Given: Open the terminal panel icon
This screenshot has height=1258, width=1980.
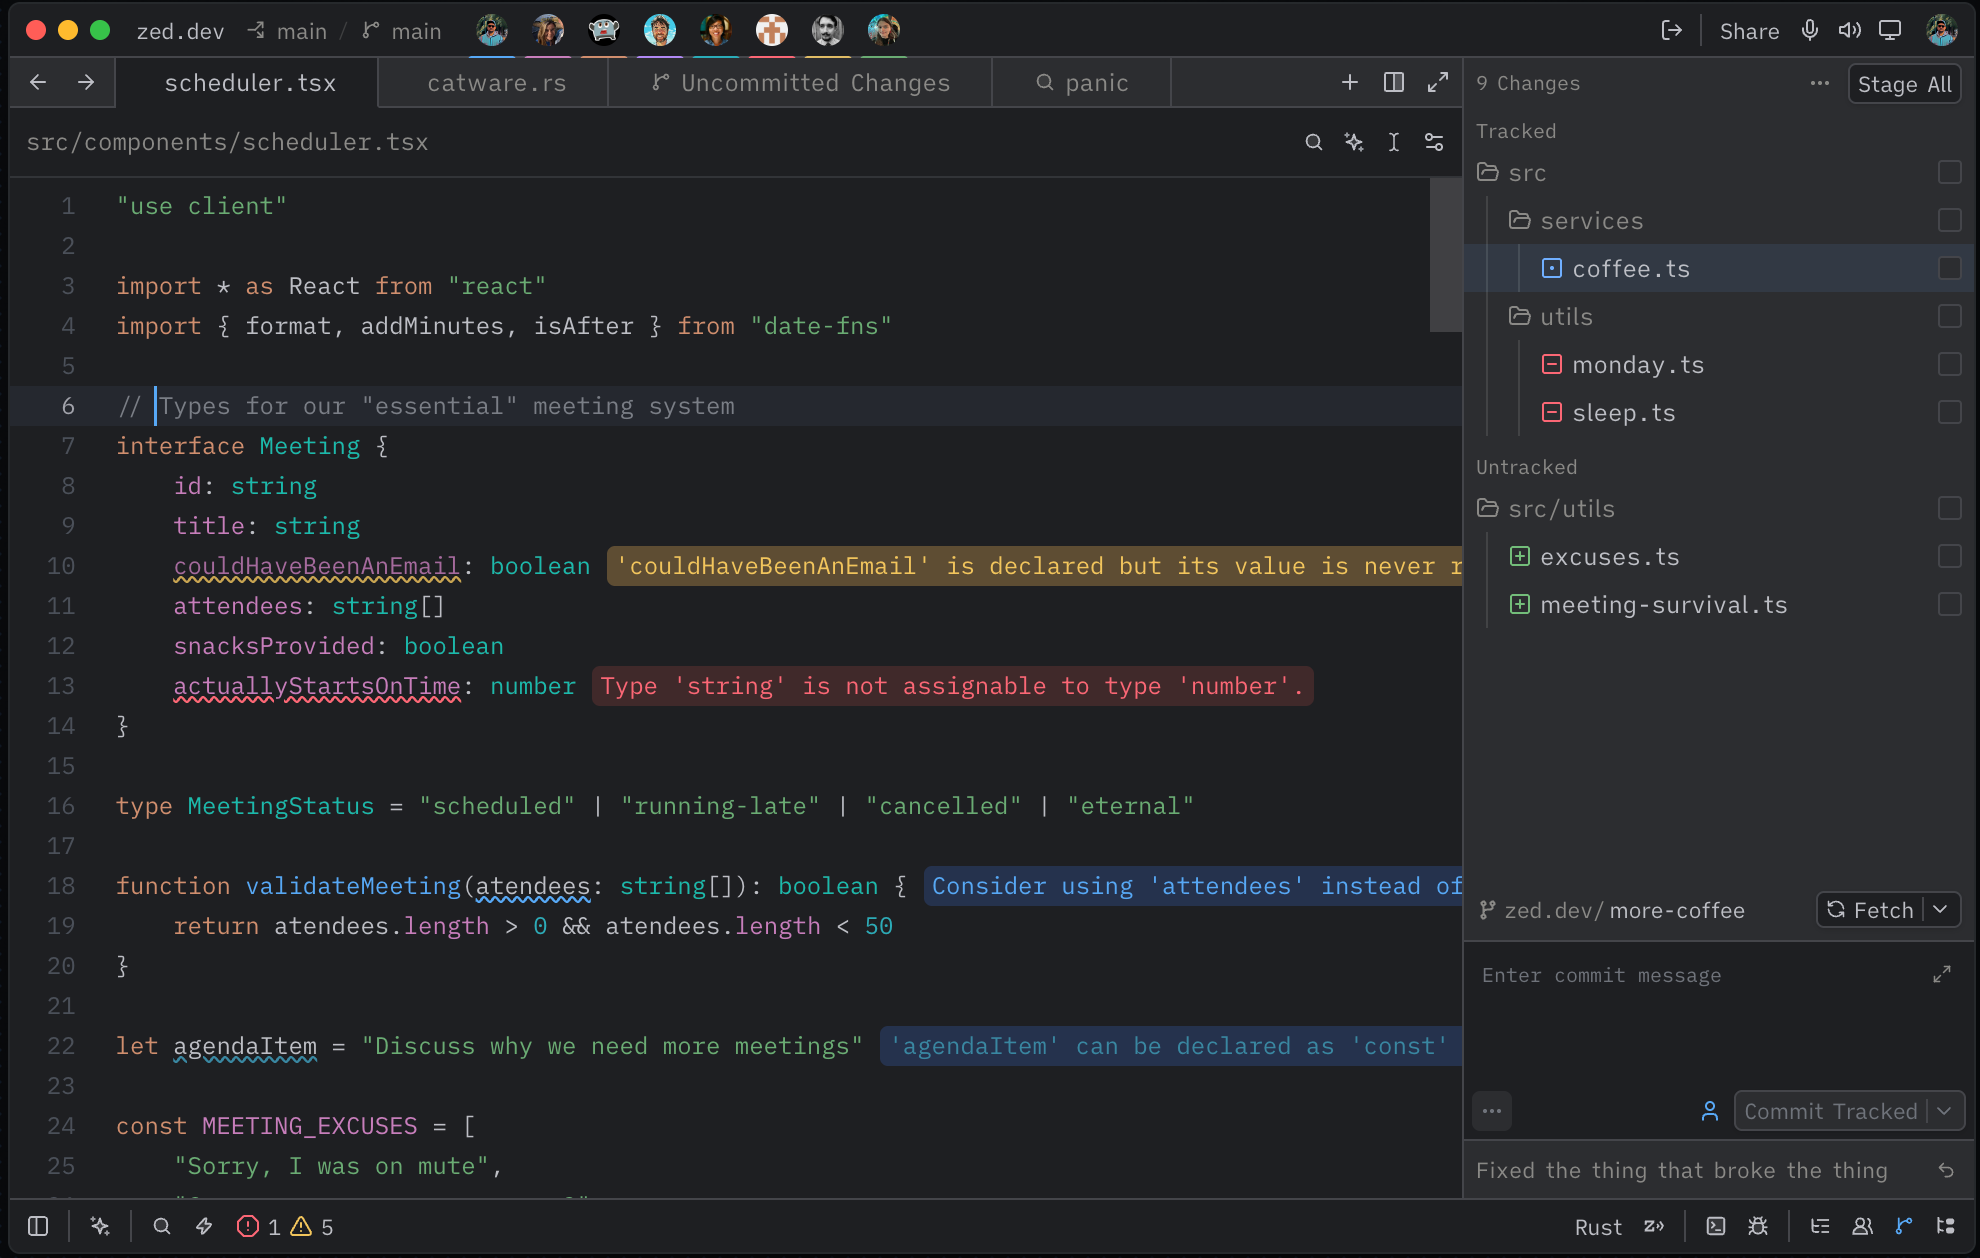Looking at the screenshot, I should (1716, 1226).
